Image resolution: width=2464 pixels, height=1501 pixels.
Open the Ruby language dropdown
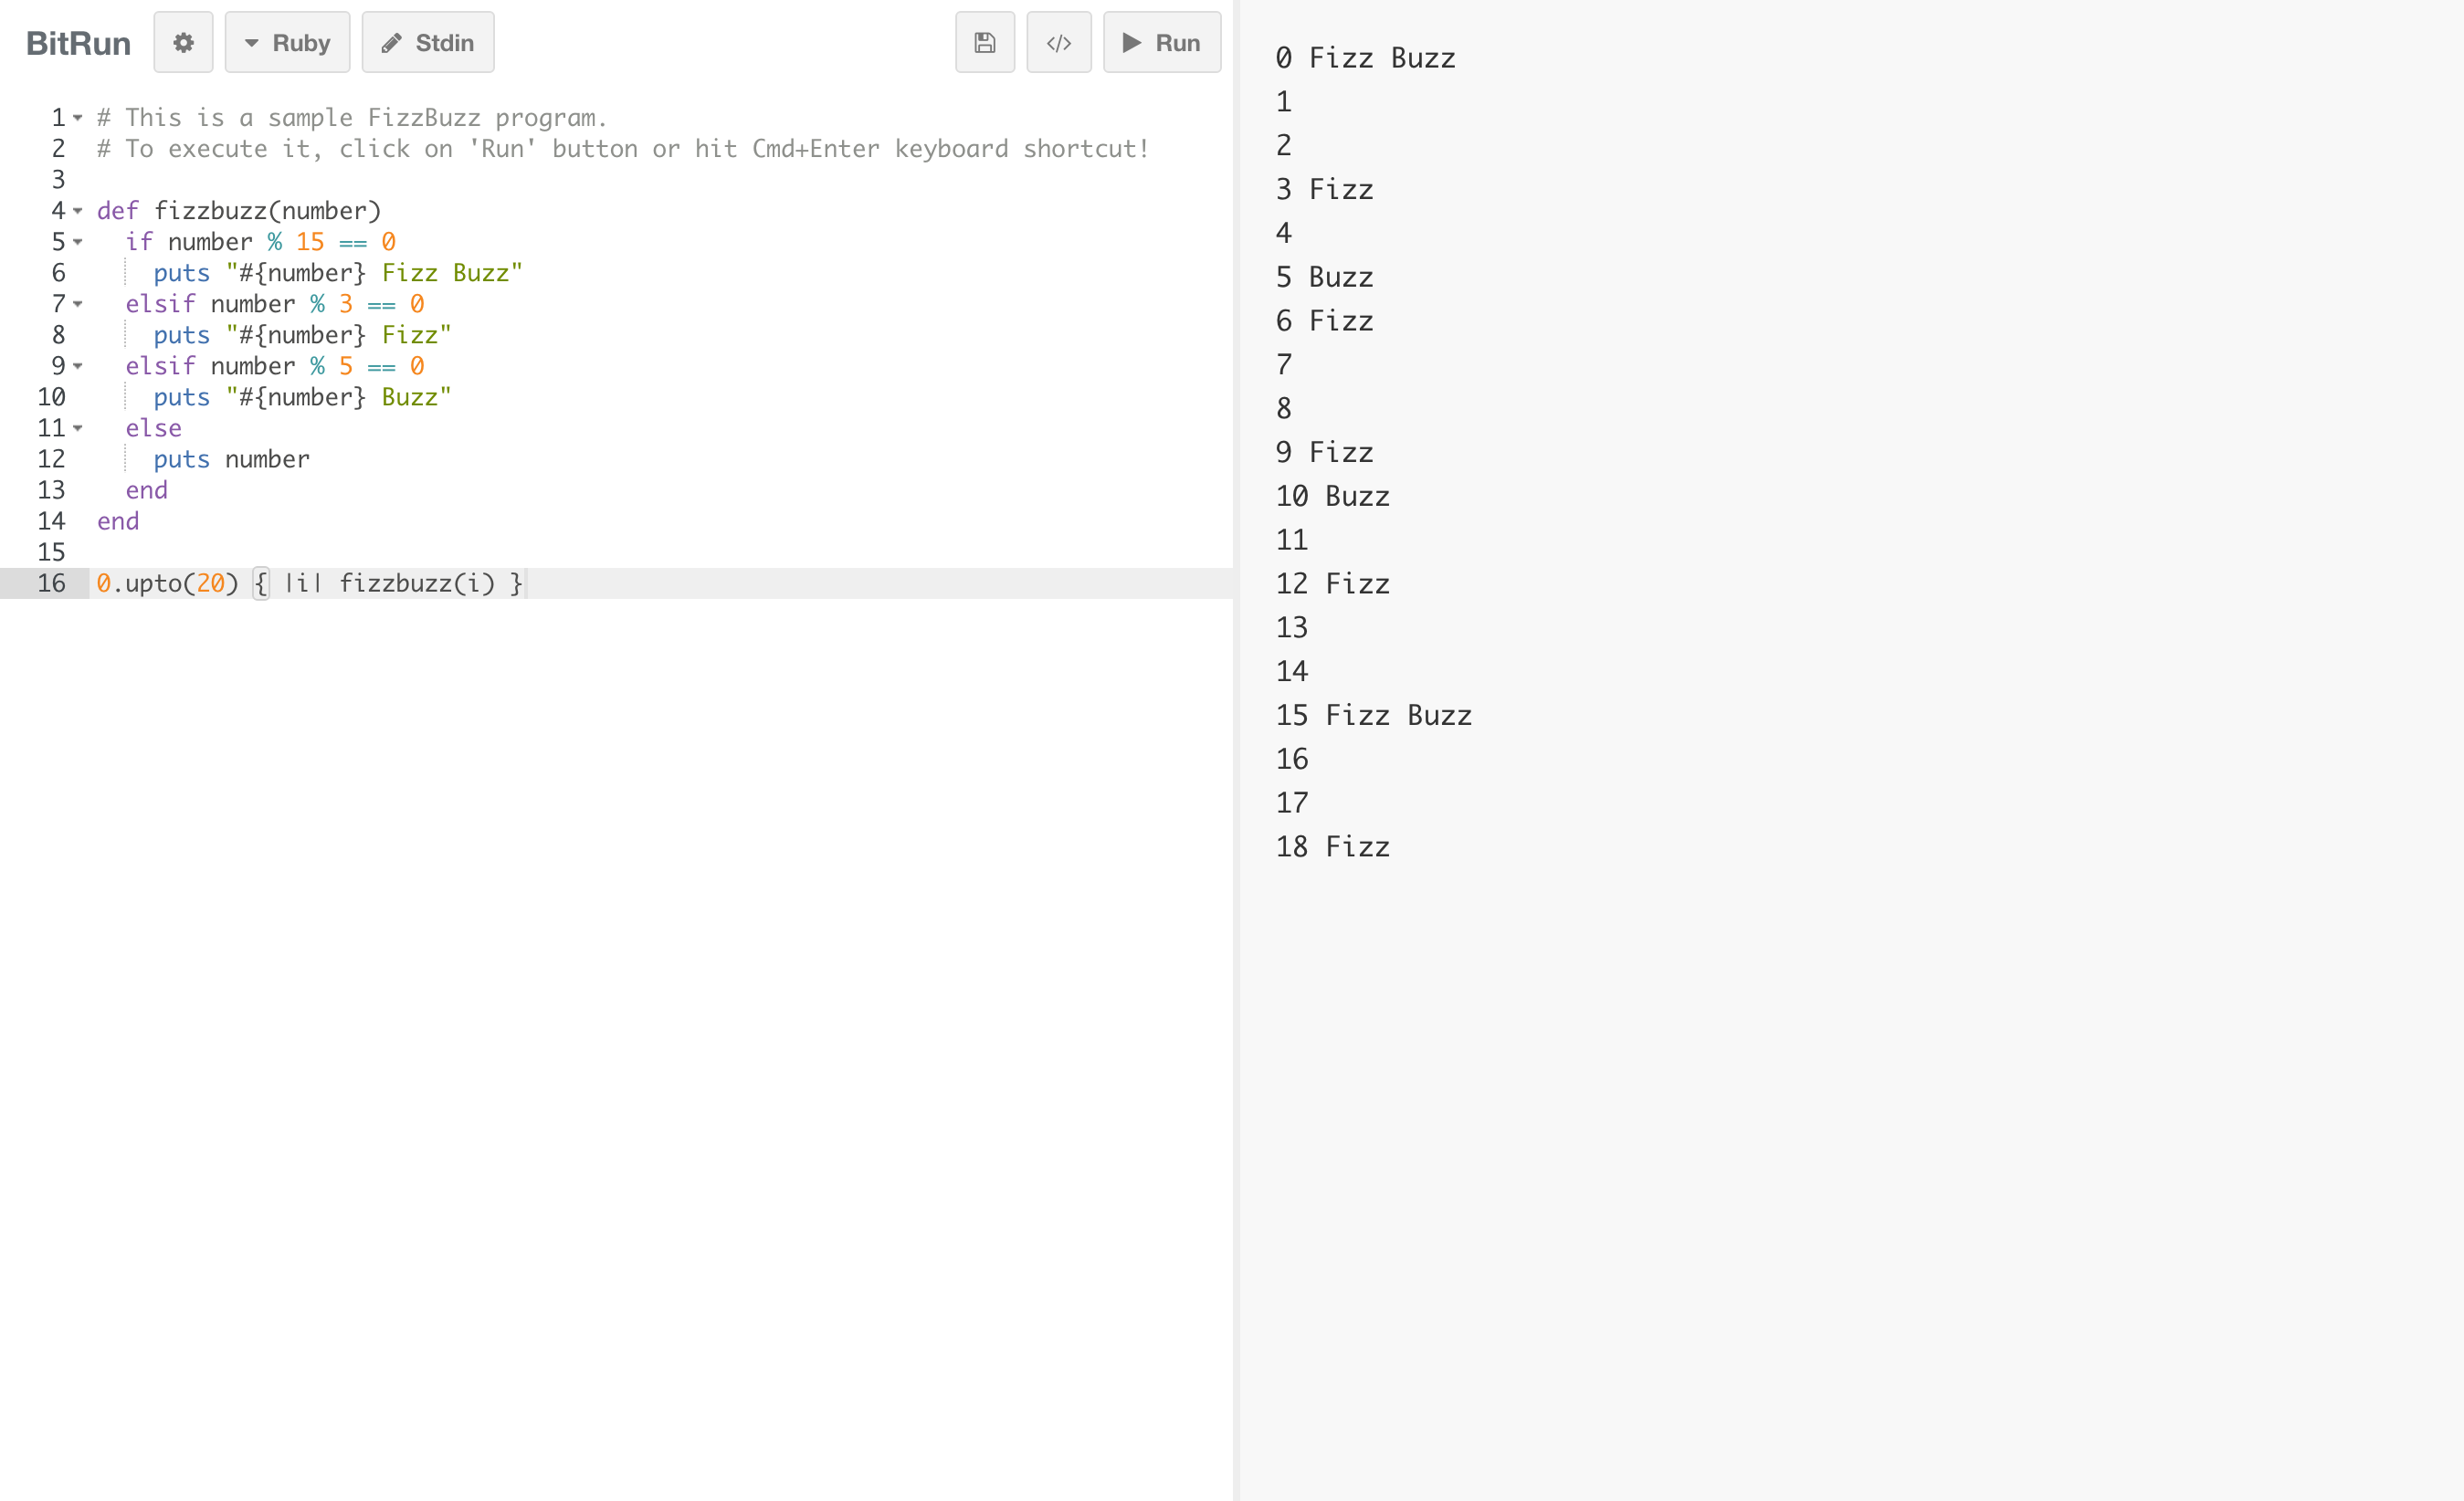(x=287, y=42)
